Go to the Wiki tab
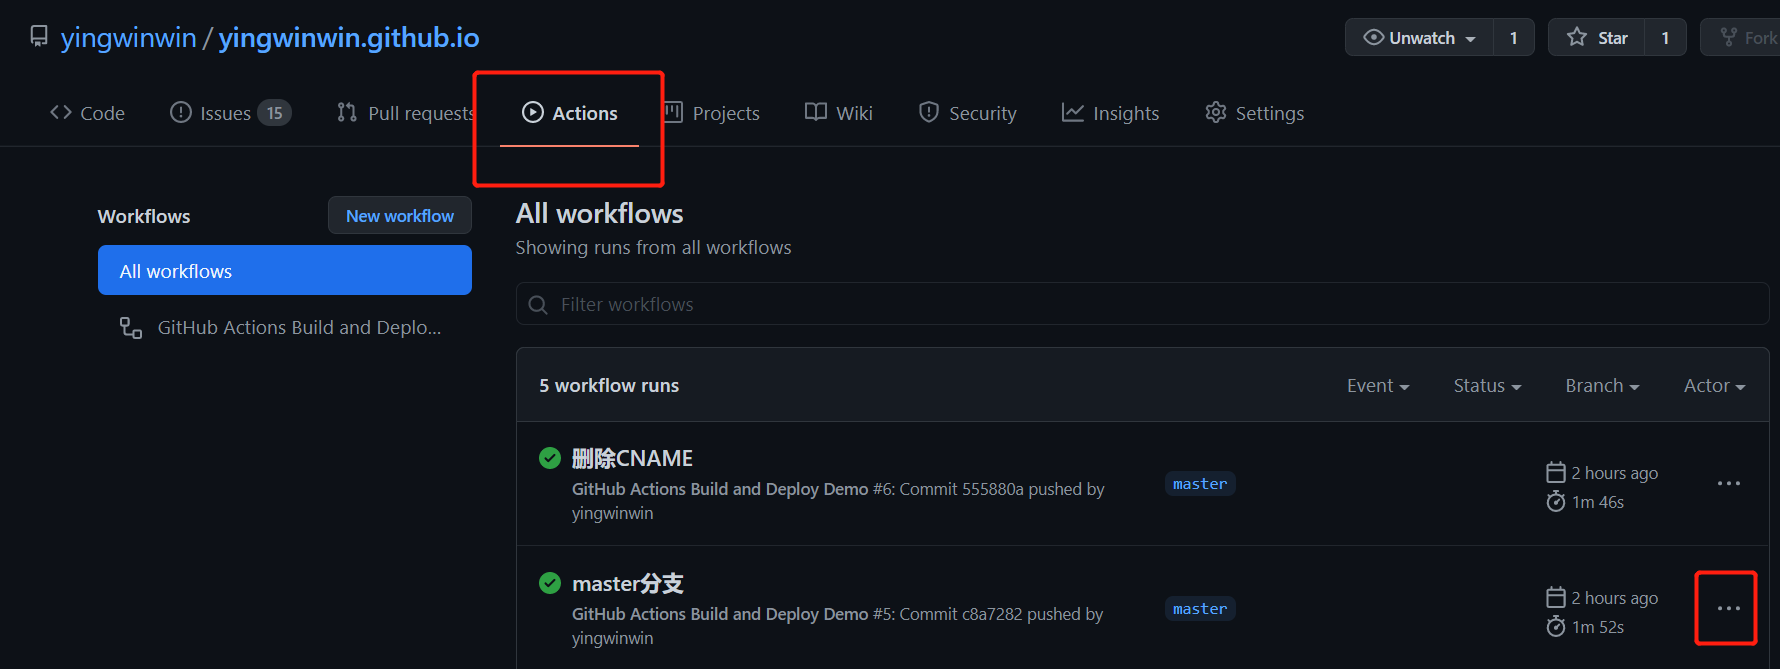Image resolution: width=1780 pixels, height=669 pixels. click(839, 113)
